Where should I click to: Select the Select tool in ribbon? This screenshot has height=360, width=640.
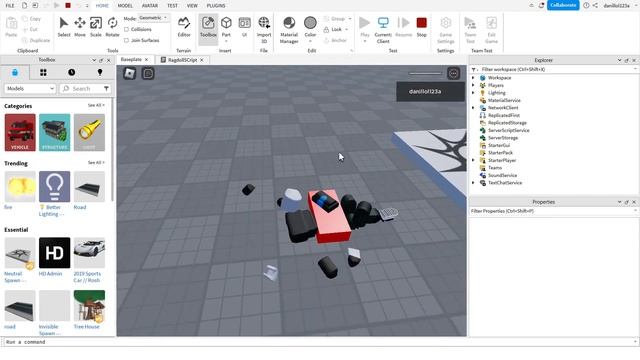click(x=64, y=27)
